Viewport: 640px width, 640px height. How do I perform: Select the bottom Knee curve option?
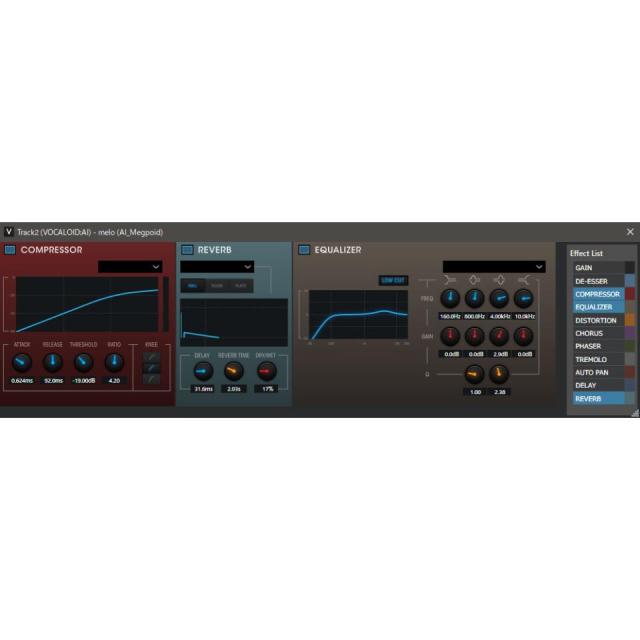click(151, 379)
